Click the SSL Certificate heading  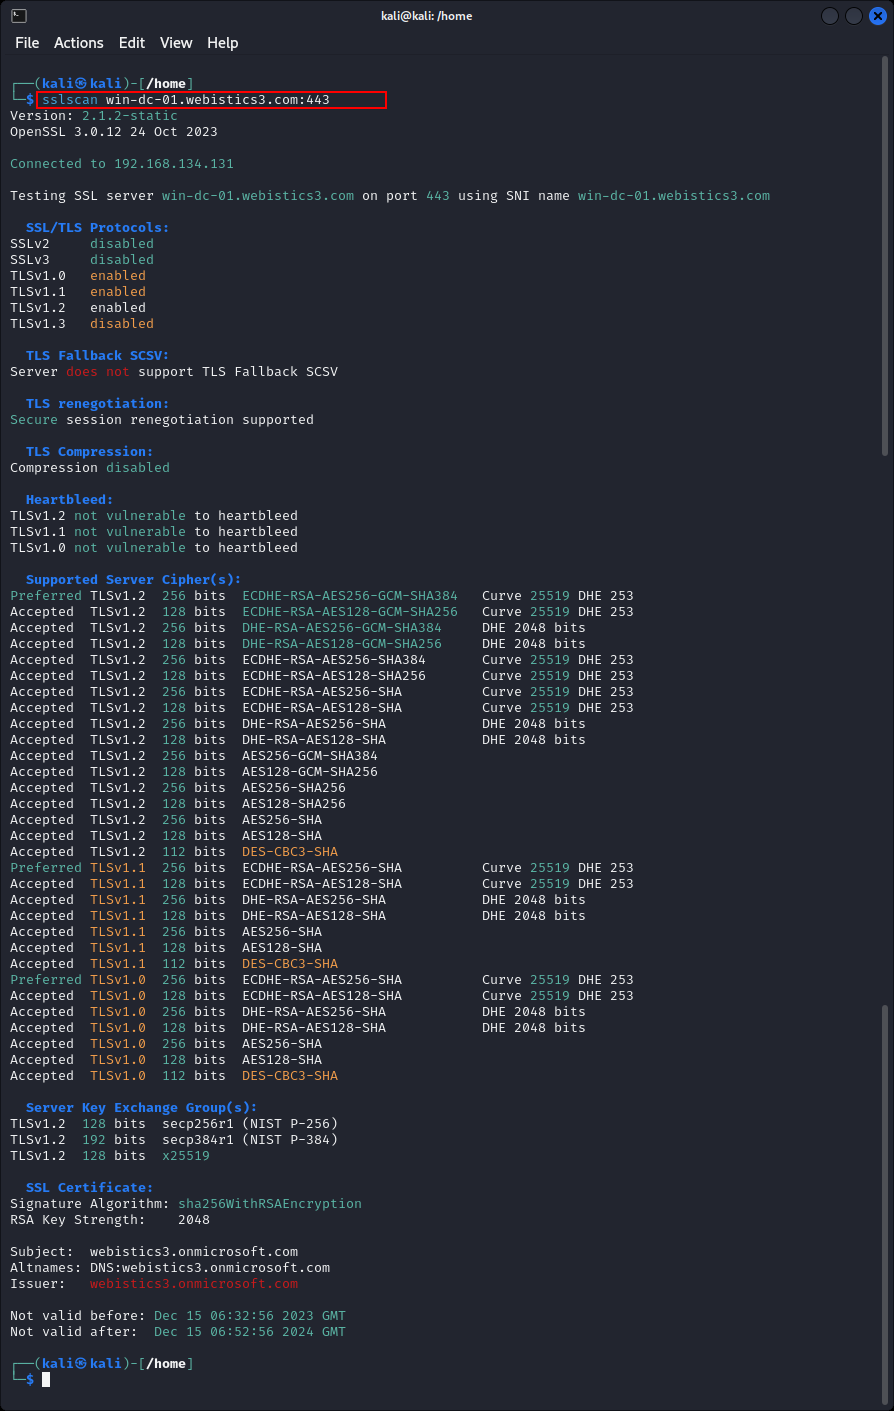tap(90, 1188)
